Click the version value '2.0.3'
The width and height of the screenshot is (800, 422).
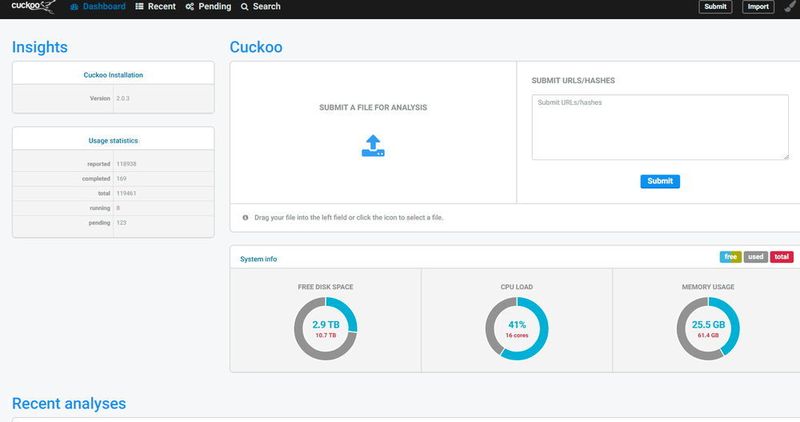[x=123, y=98]
